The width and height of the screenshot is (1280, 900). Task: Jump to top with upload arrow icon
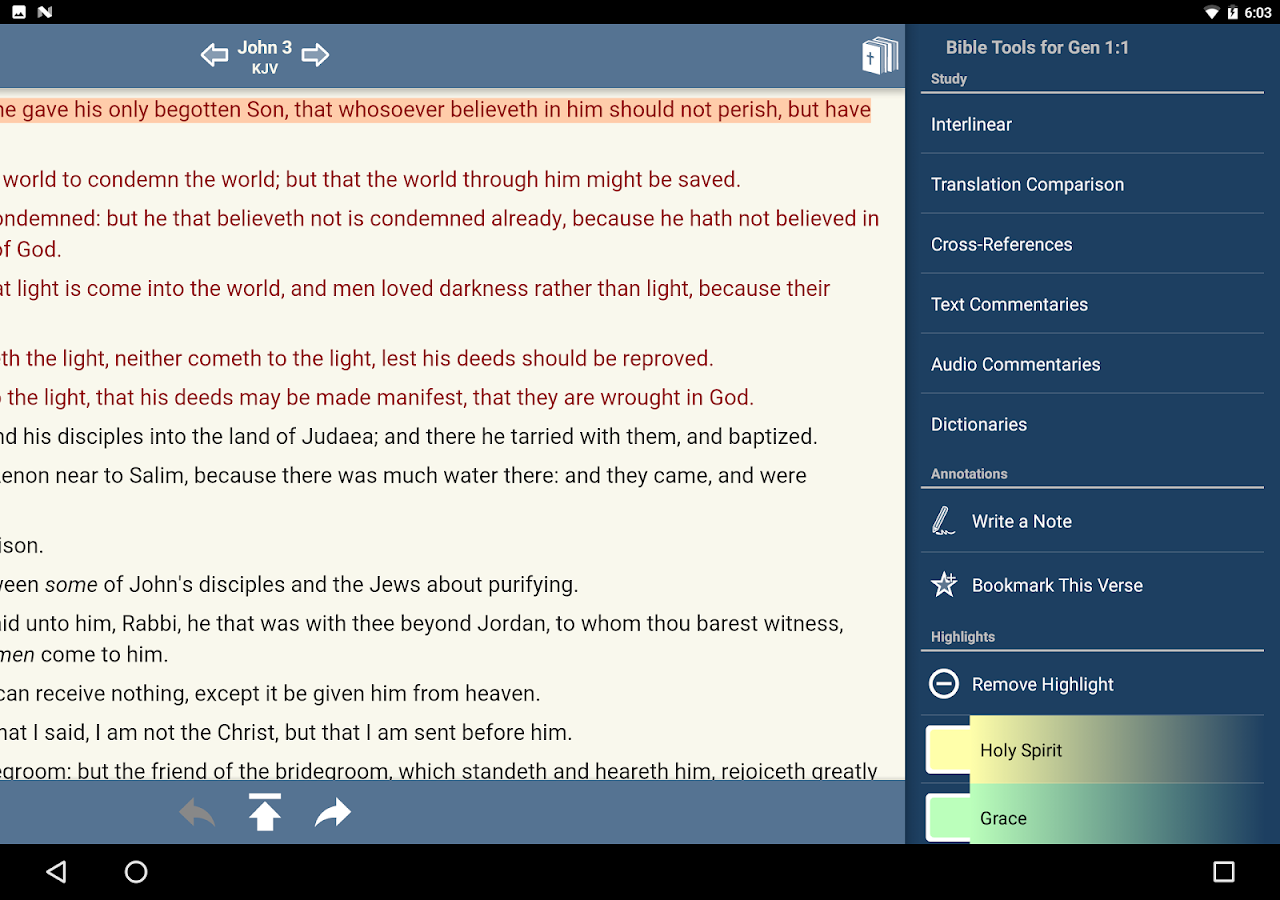pyautogui.click(x=265, y=812)
